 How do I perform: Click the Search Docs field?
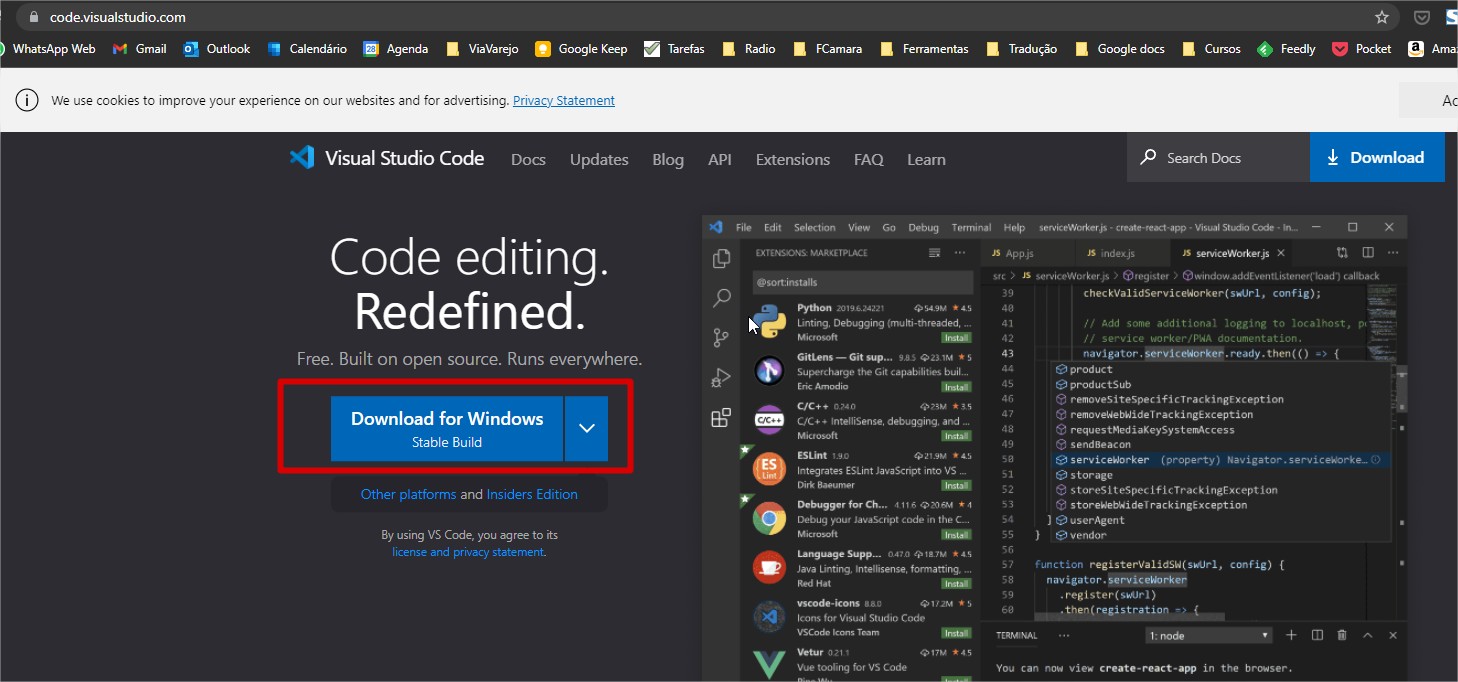tap(1218, 158)
